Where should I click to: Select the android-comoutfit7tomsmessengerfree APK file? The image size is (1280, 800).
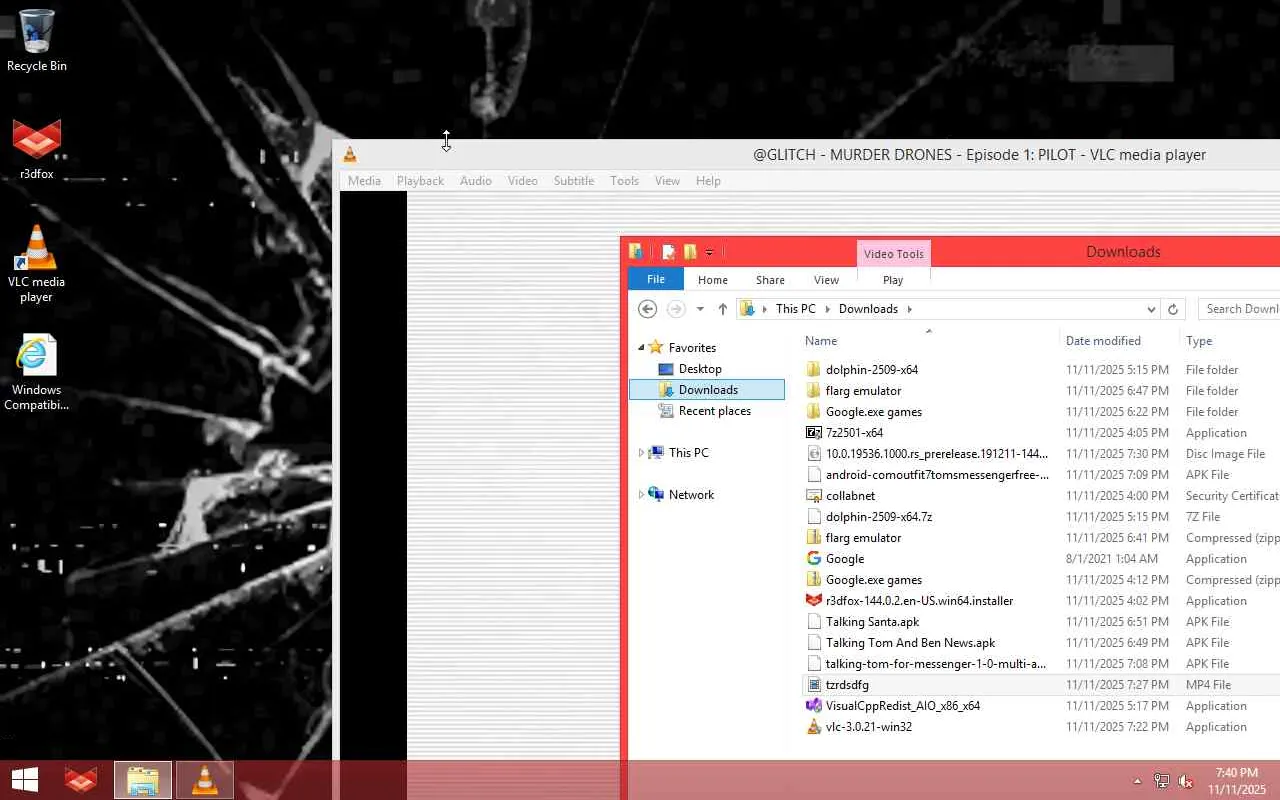tap(937, 475)
